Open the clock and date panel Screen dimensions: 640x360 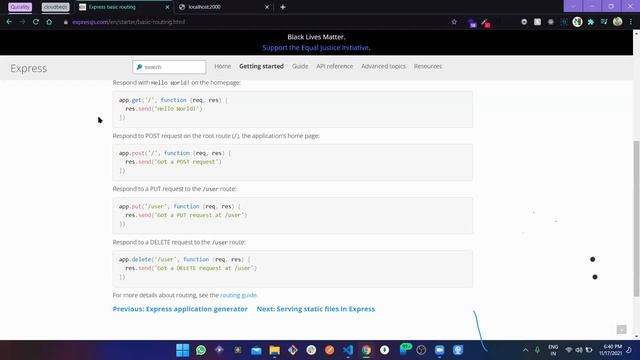(x=611, y=350)
